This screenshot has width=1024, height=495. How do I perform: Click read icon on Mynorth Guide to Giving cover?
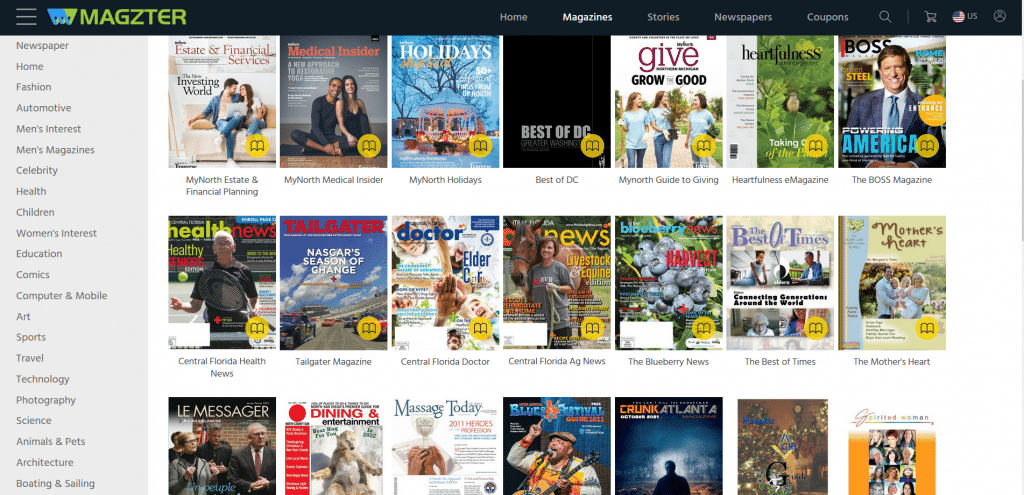pos(704,146)
